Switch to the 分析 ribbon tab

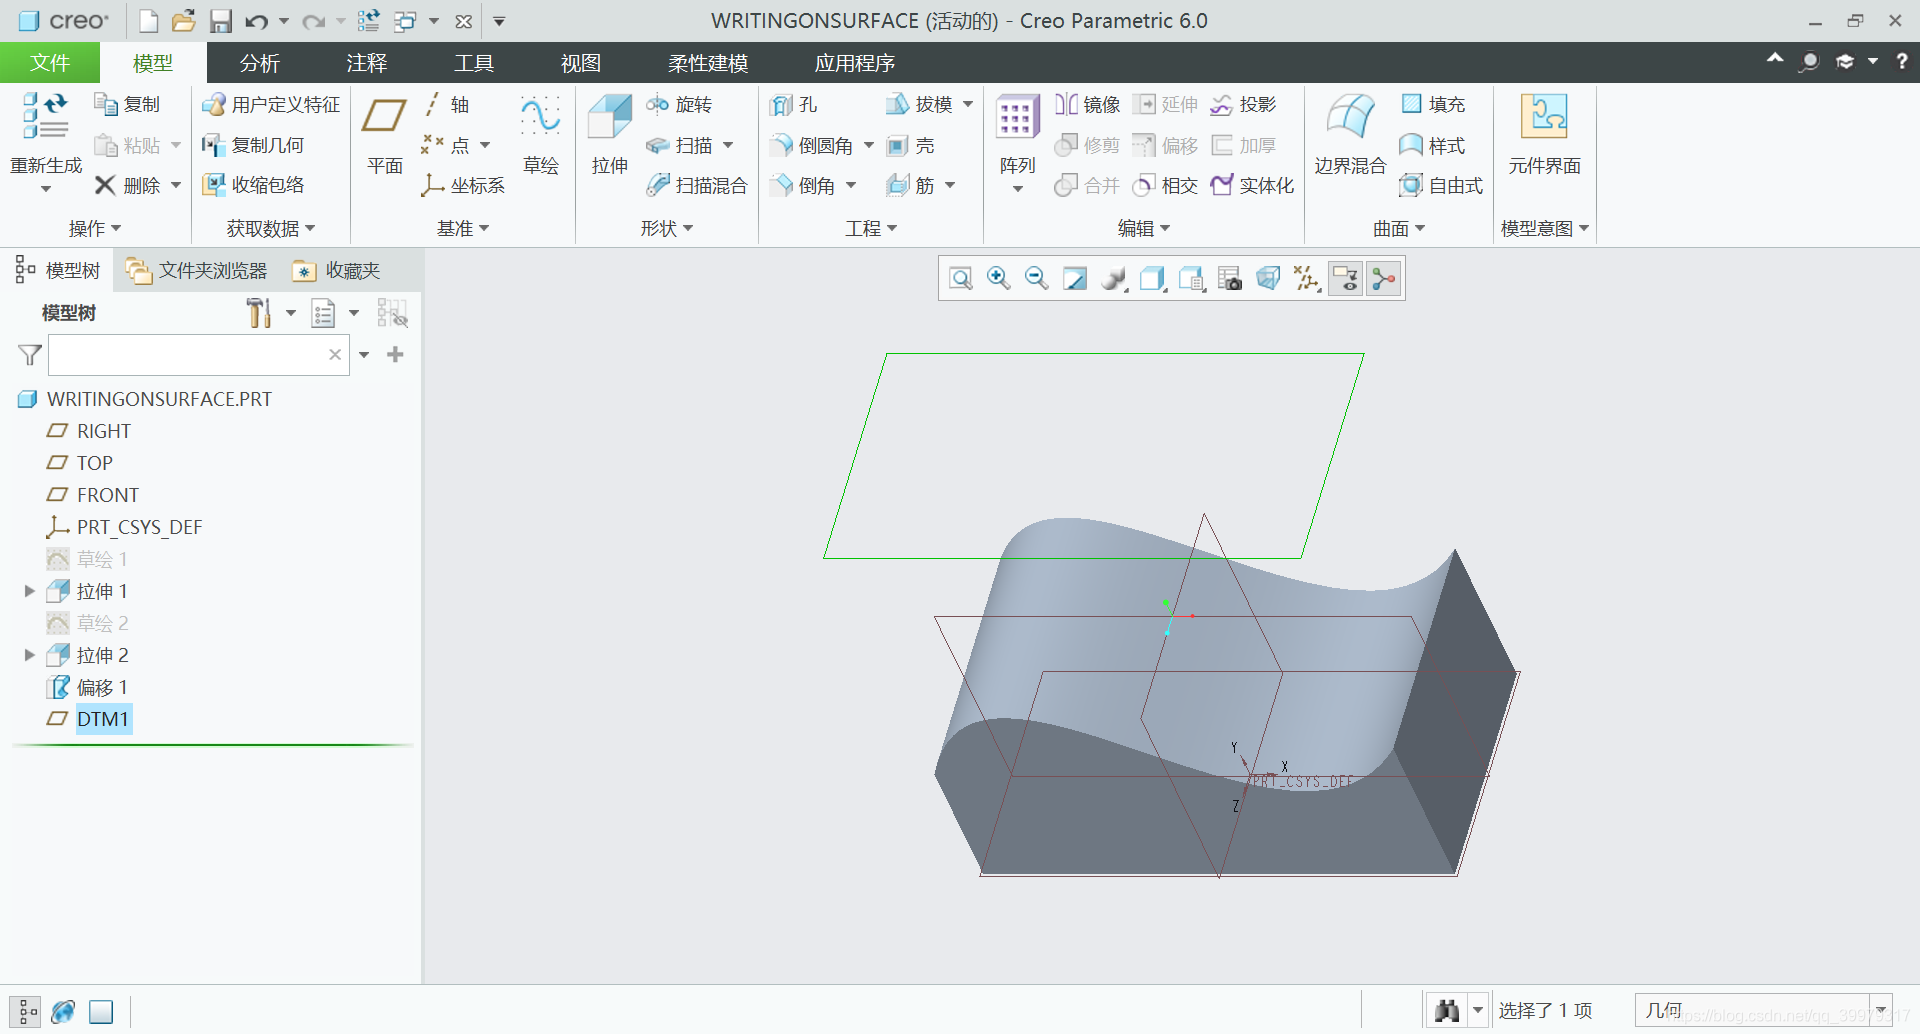(x=260, y=63)
